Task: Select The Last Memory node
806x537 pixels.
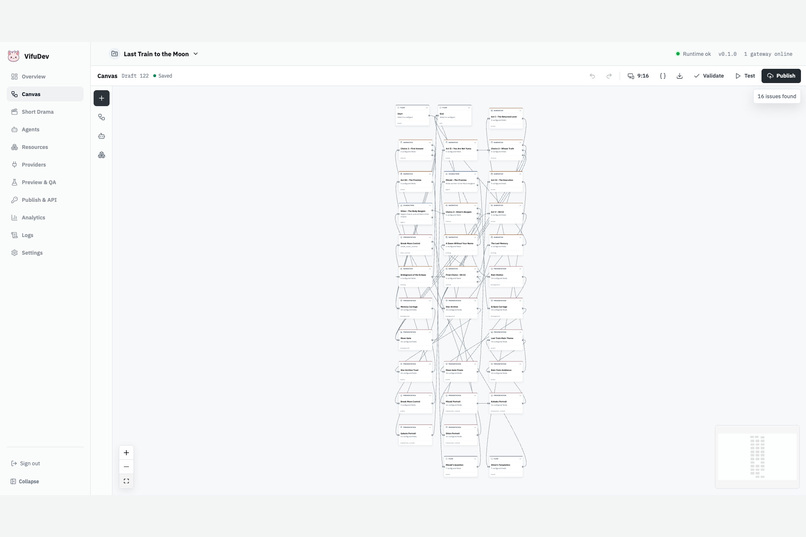Action: tap(506, 245)
